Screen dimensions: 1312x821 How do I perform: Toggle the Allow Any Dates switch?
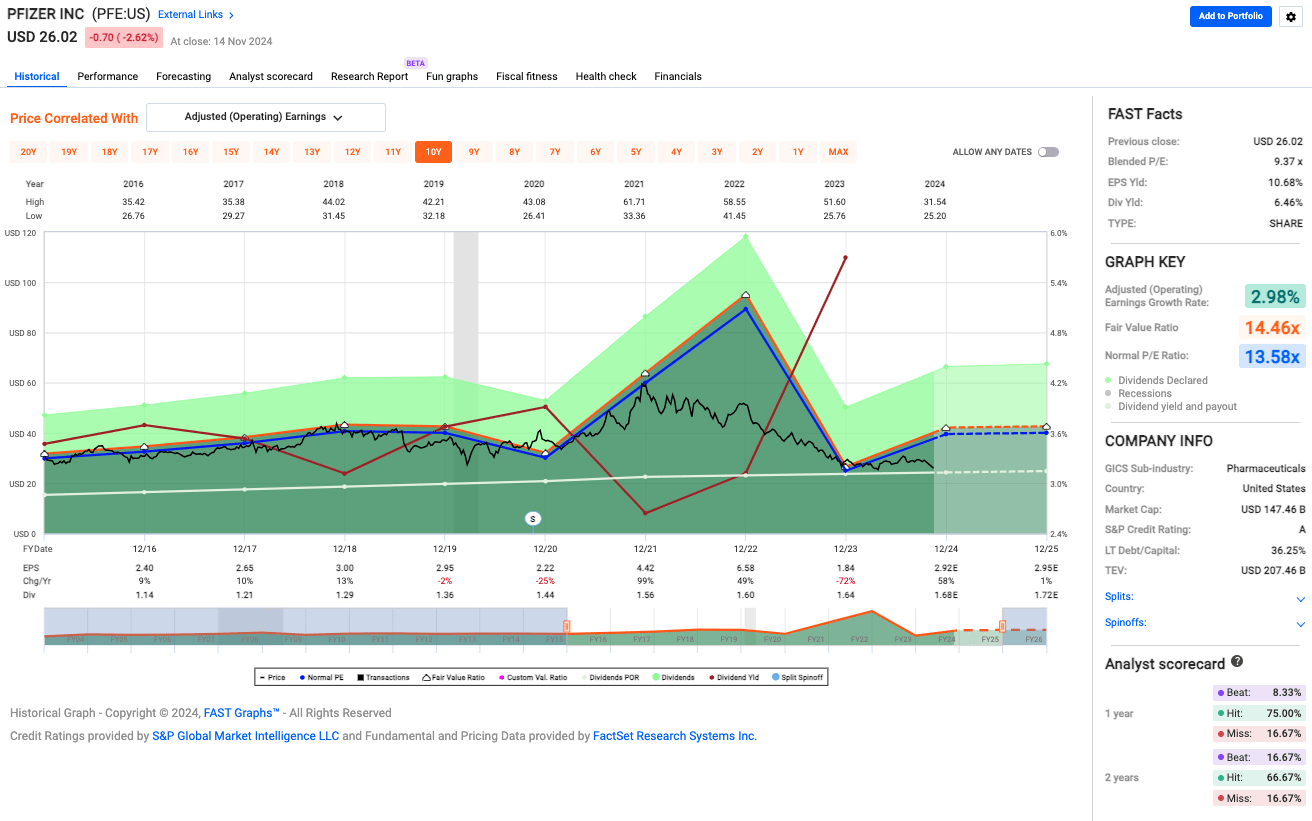click(1047, 152)
